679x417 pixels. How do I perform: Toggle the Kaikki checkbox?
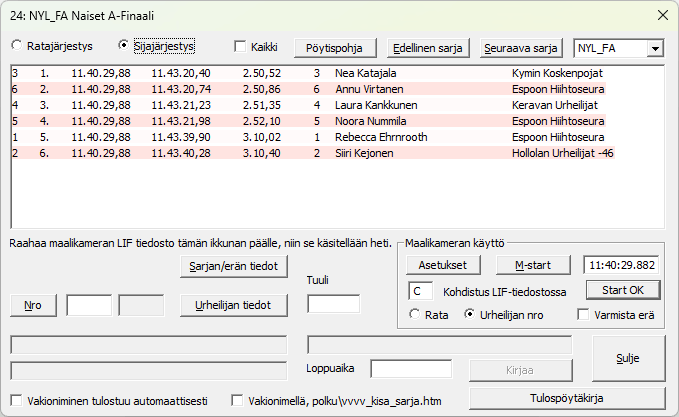pos(240,47)
